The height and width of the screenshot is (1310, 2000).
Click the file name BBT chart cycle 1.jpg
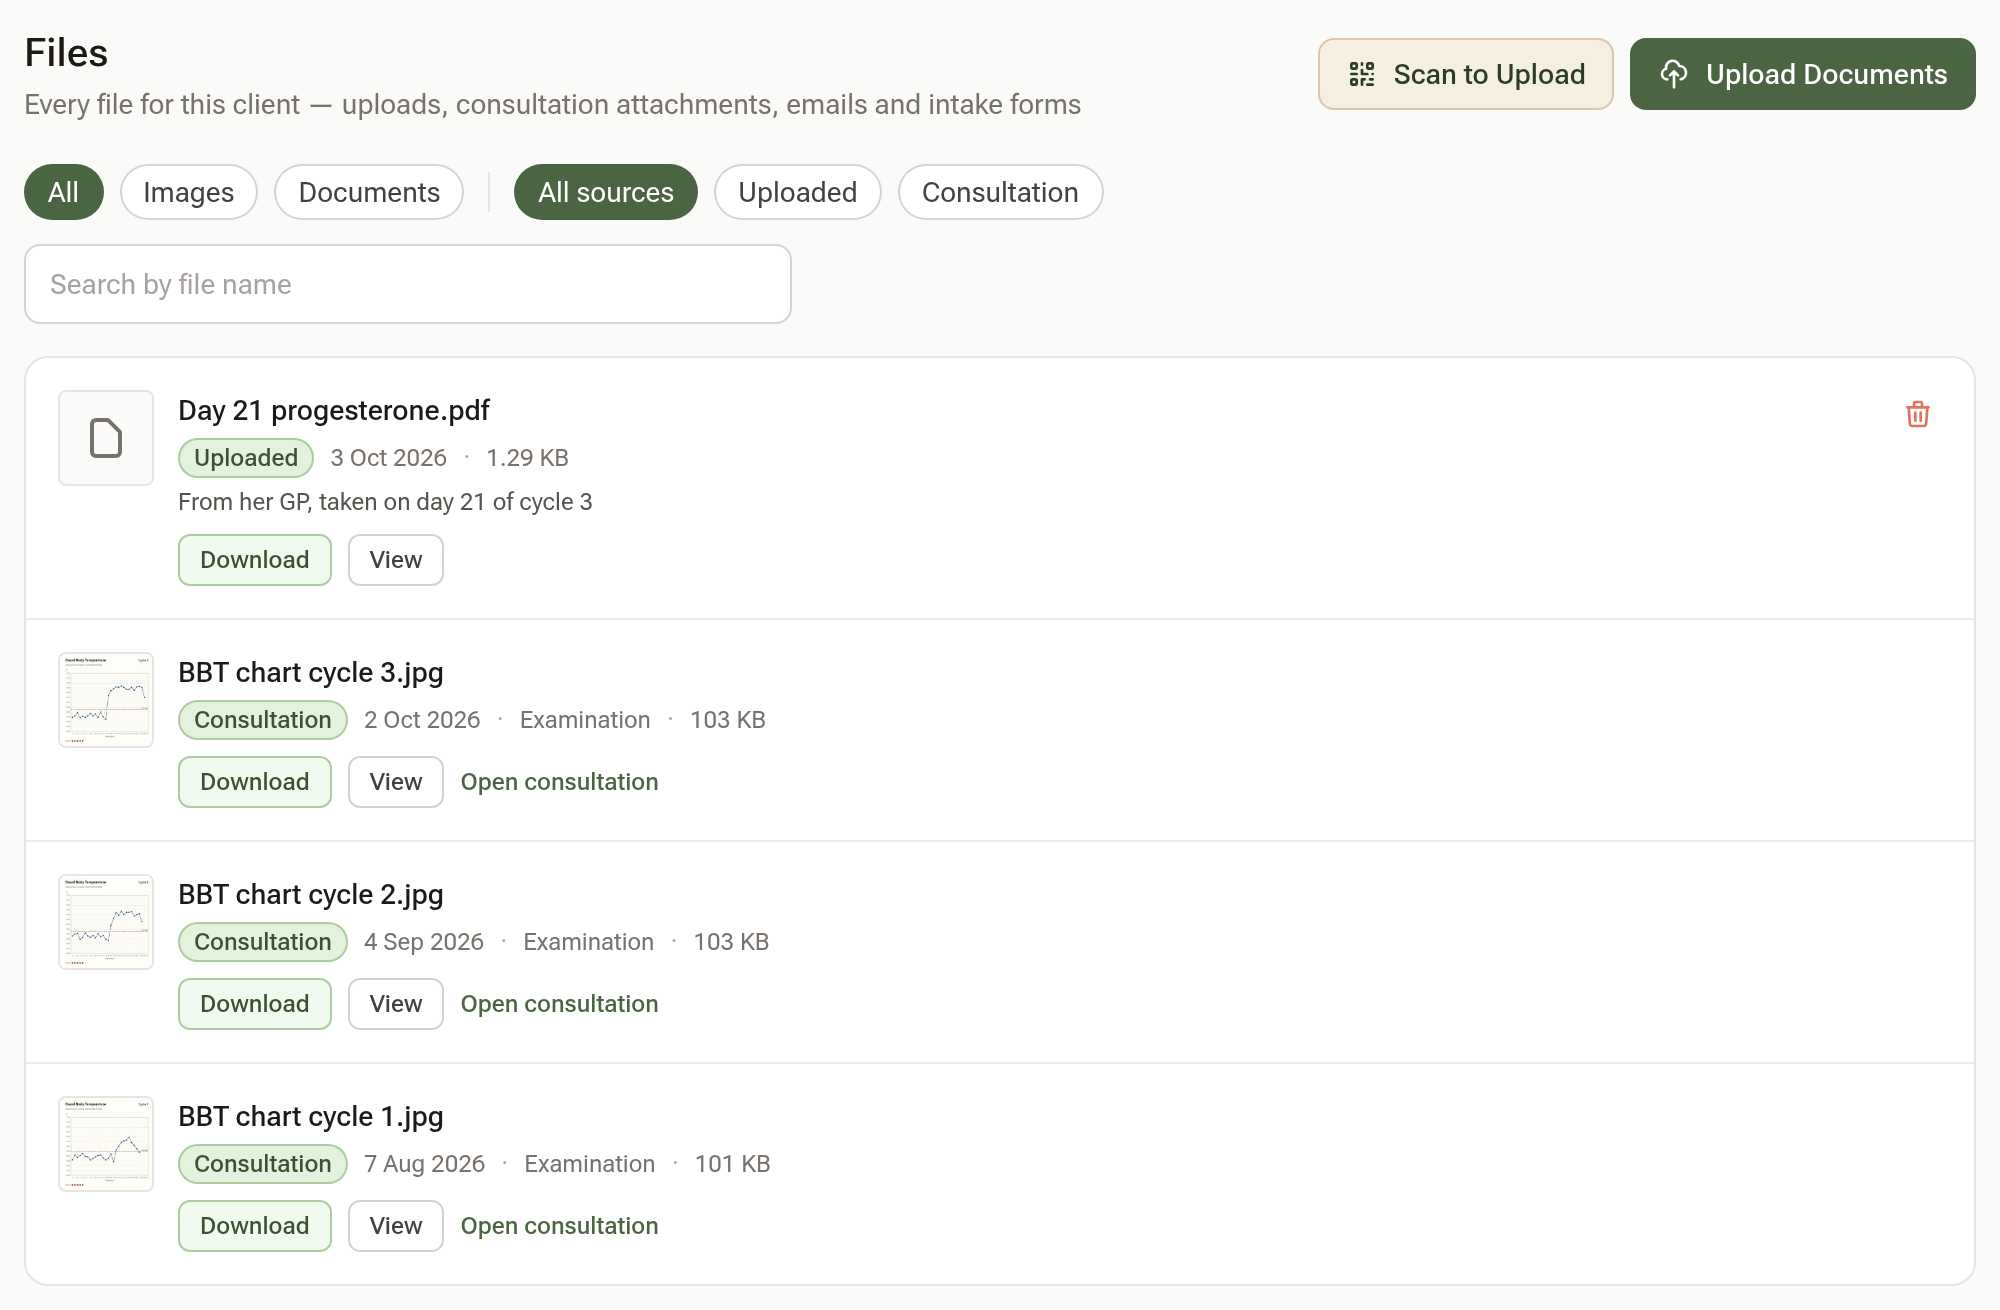coord(311,1116)
